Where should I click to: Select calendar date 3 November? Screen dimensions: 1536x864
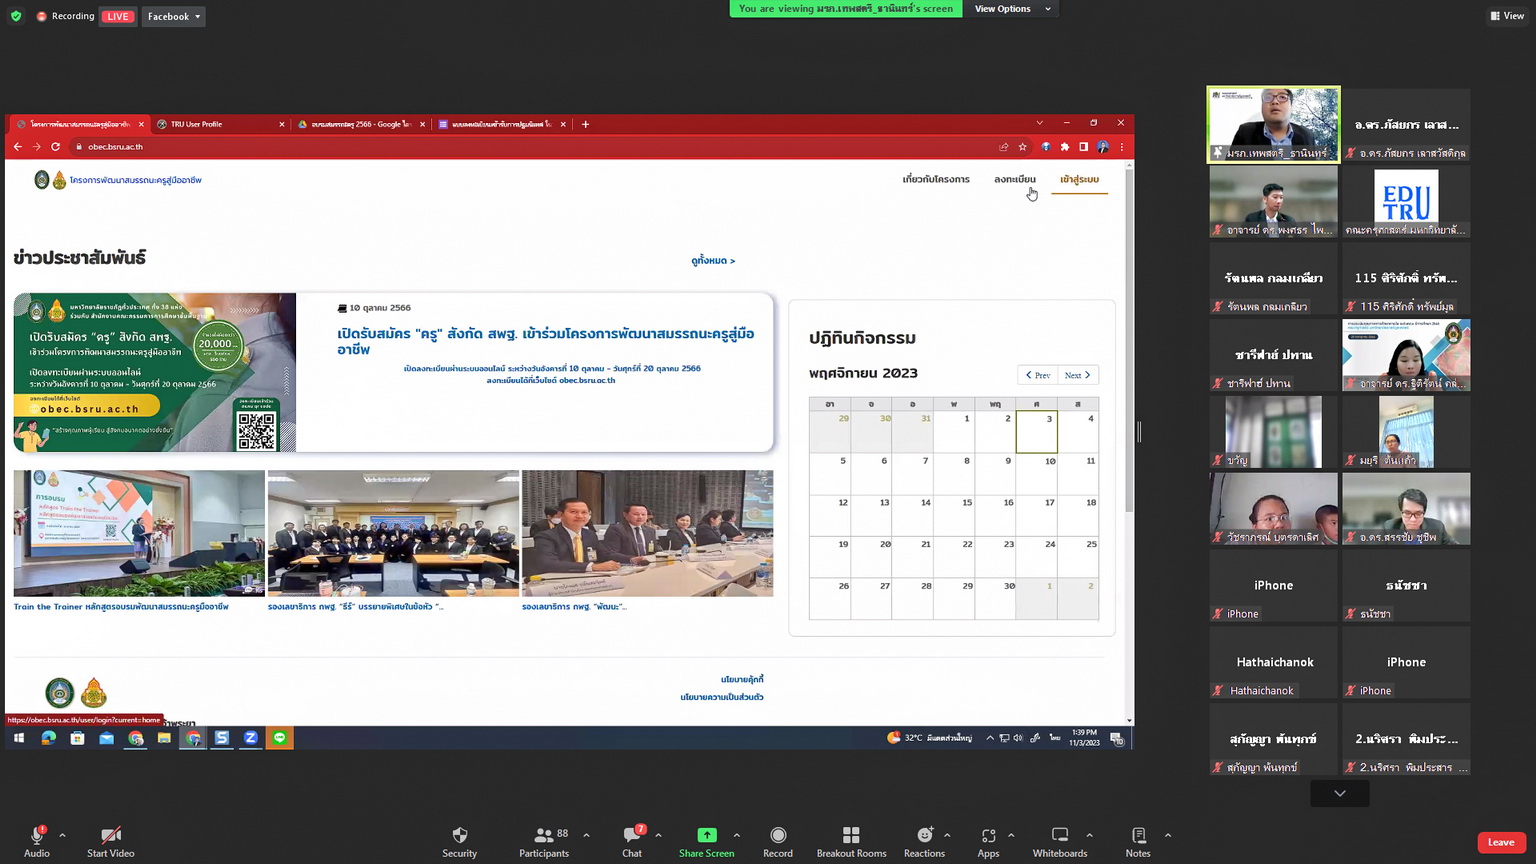point(1037,433)
